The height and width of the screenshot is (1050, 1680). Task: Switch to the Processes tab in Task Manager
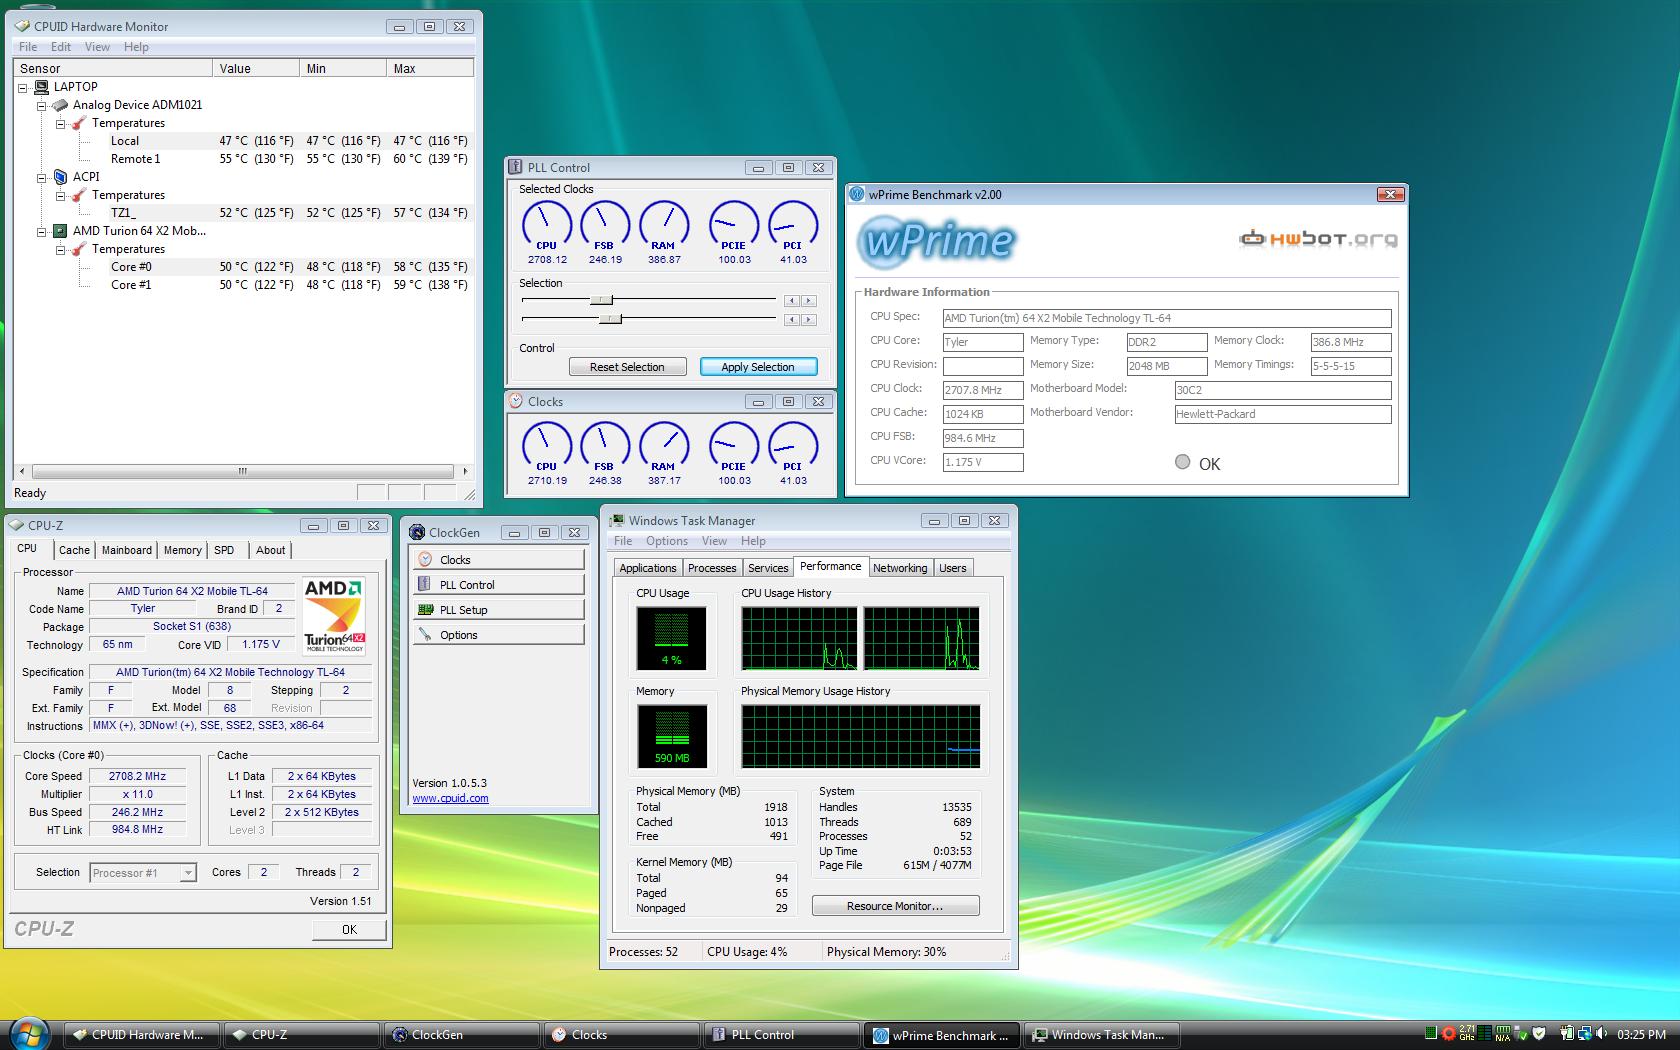point(712,568)
